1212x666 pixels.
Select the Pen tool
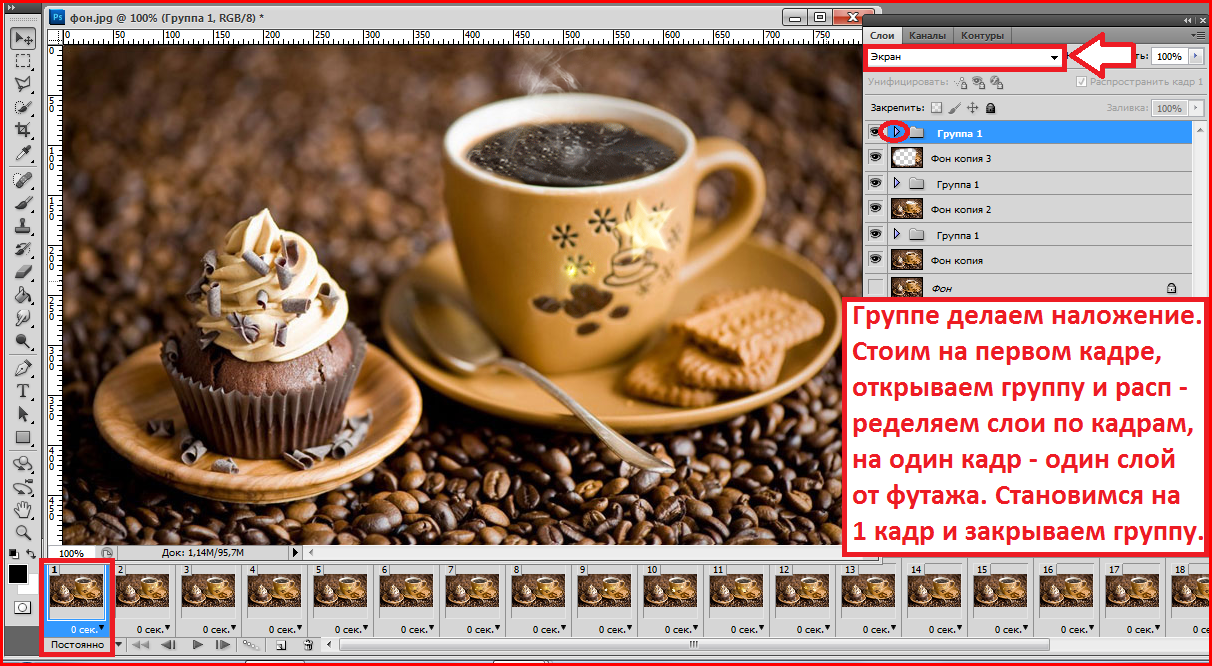tap(23, 368)
